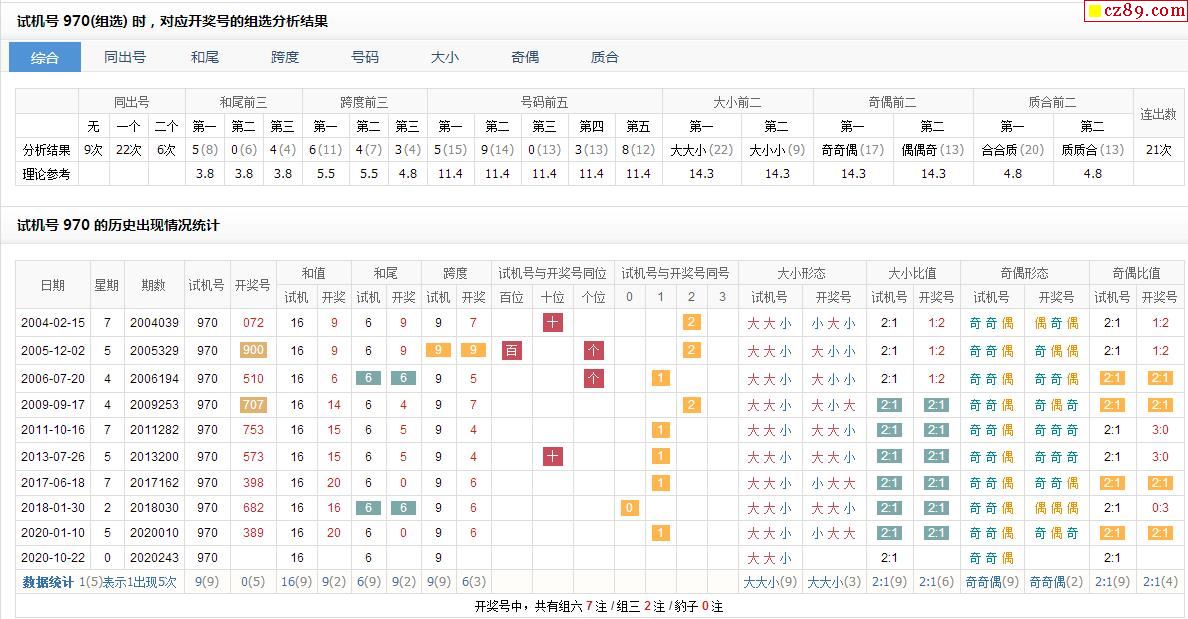Click the cz89.com logo in the corner

tap(1136, 11)
